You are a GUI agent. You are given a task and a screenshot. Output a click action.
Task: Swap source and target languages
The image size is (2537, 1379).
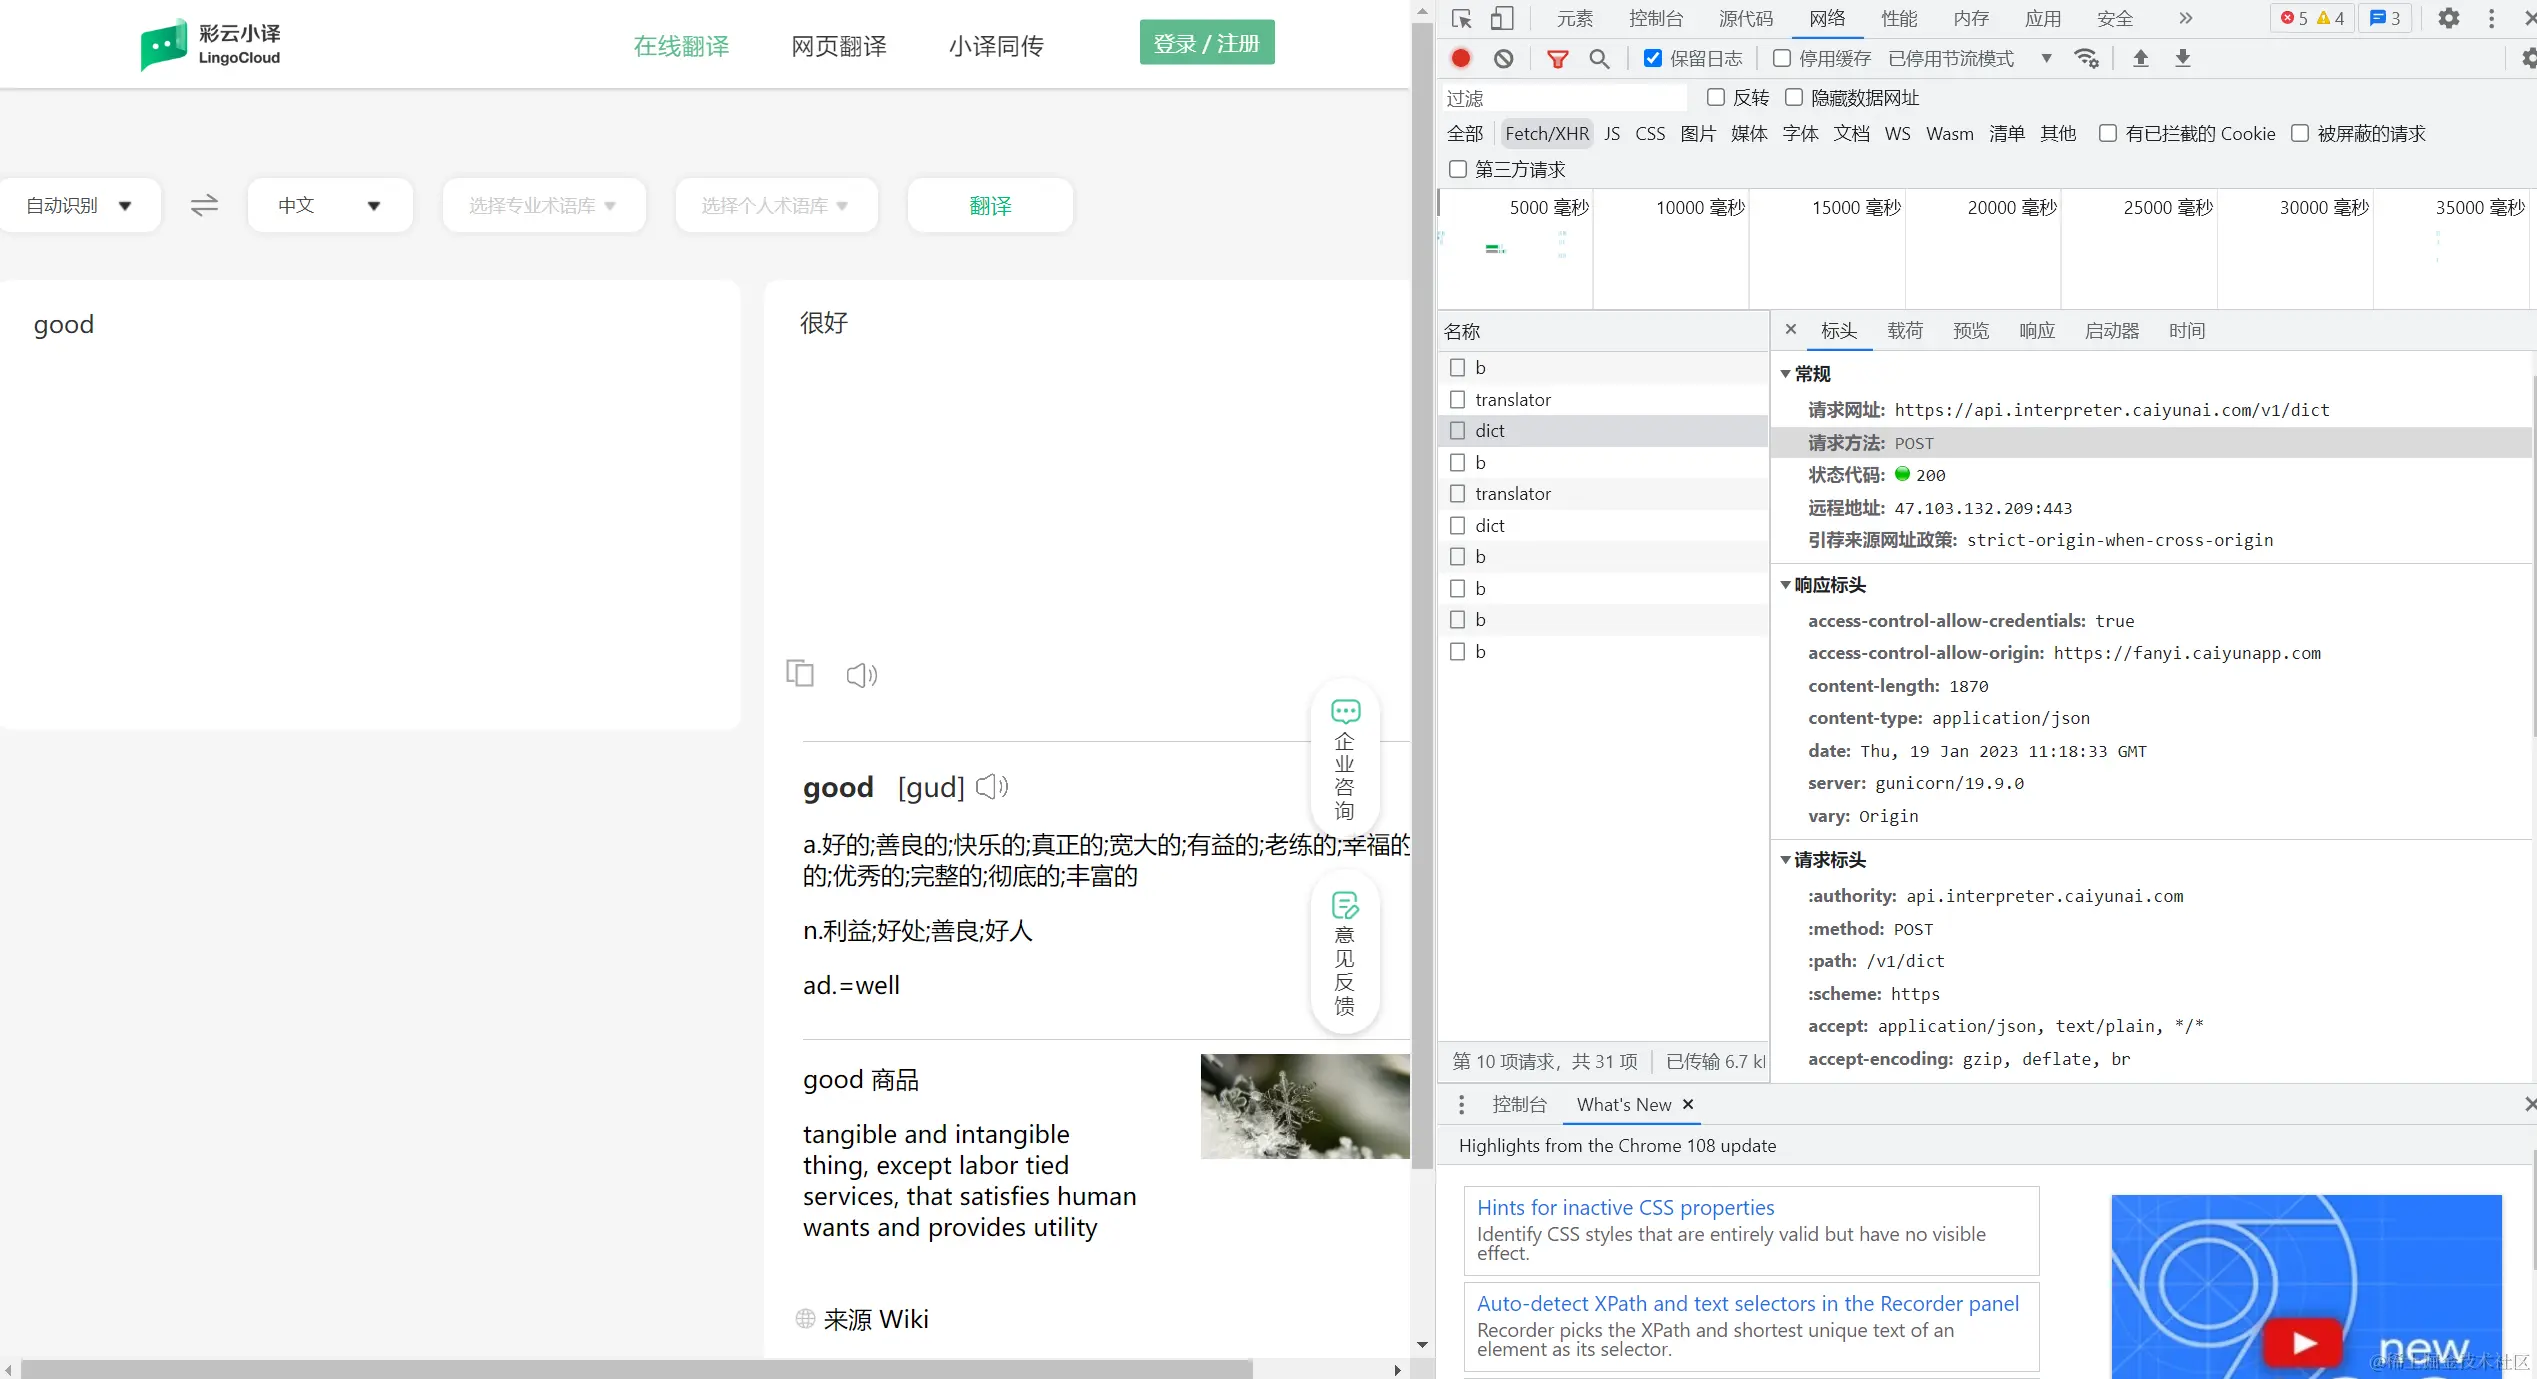tap(204, 205)
